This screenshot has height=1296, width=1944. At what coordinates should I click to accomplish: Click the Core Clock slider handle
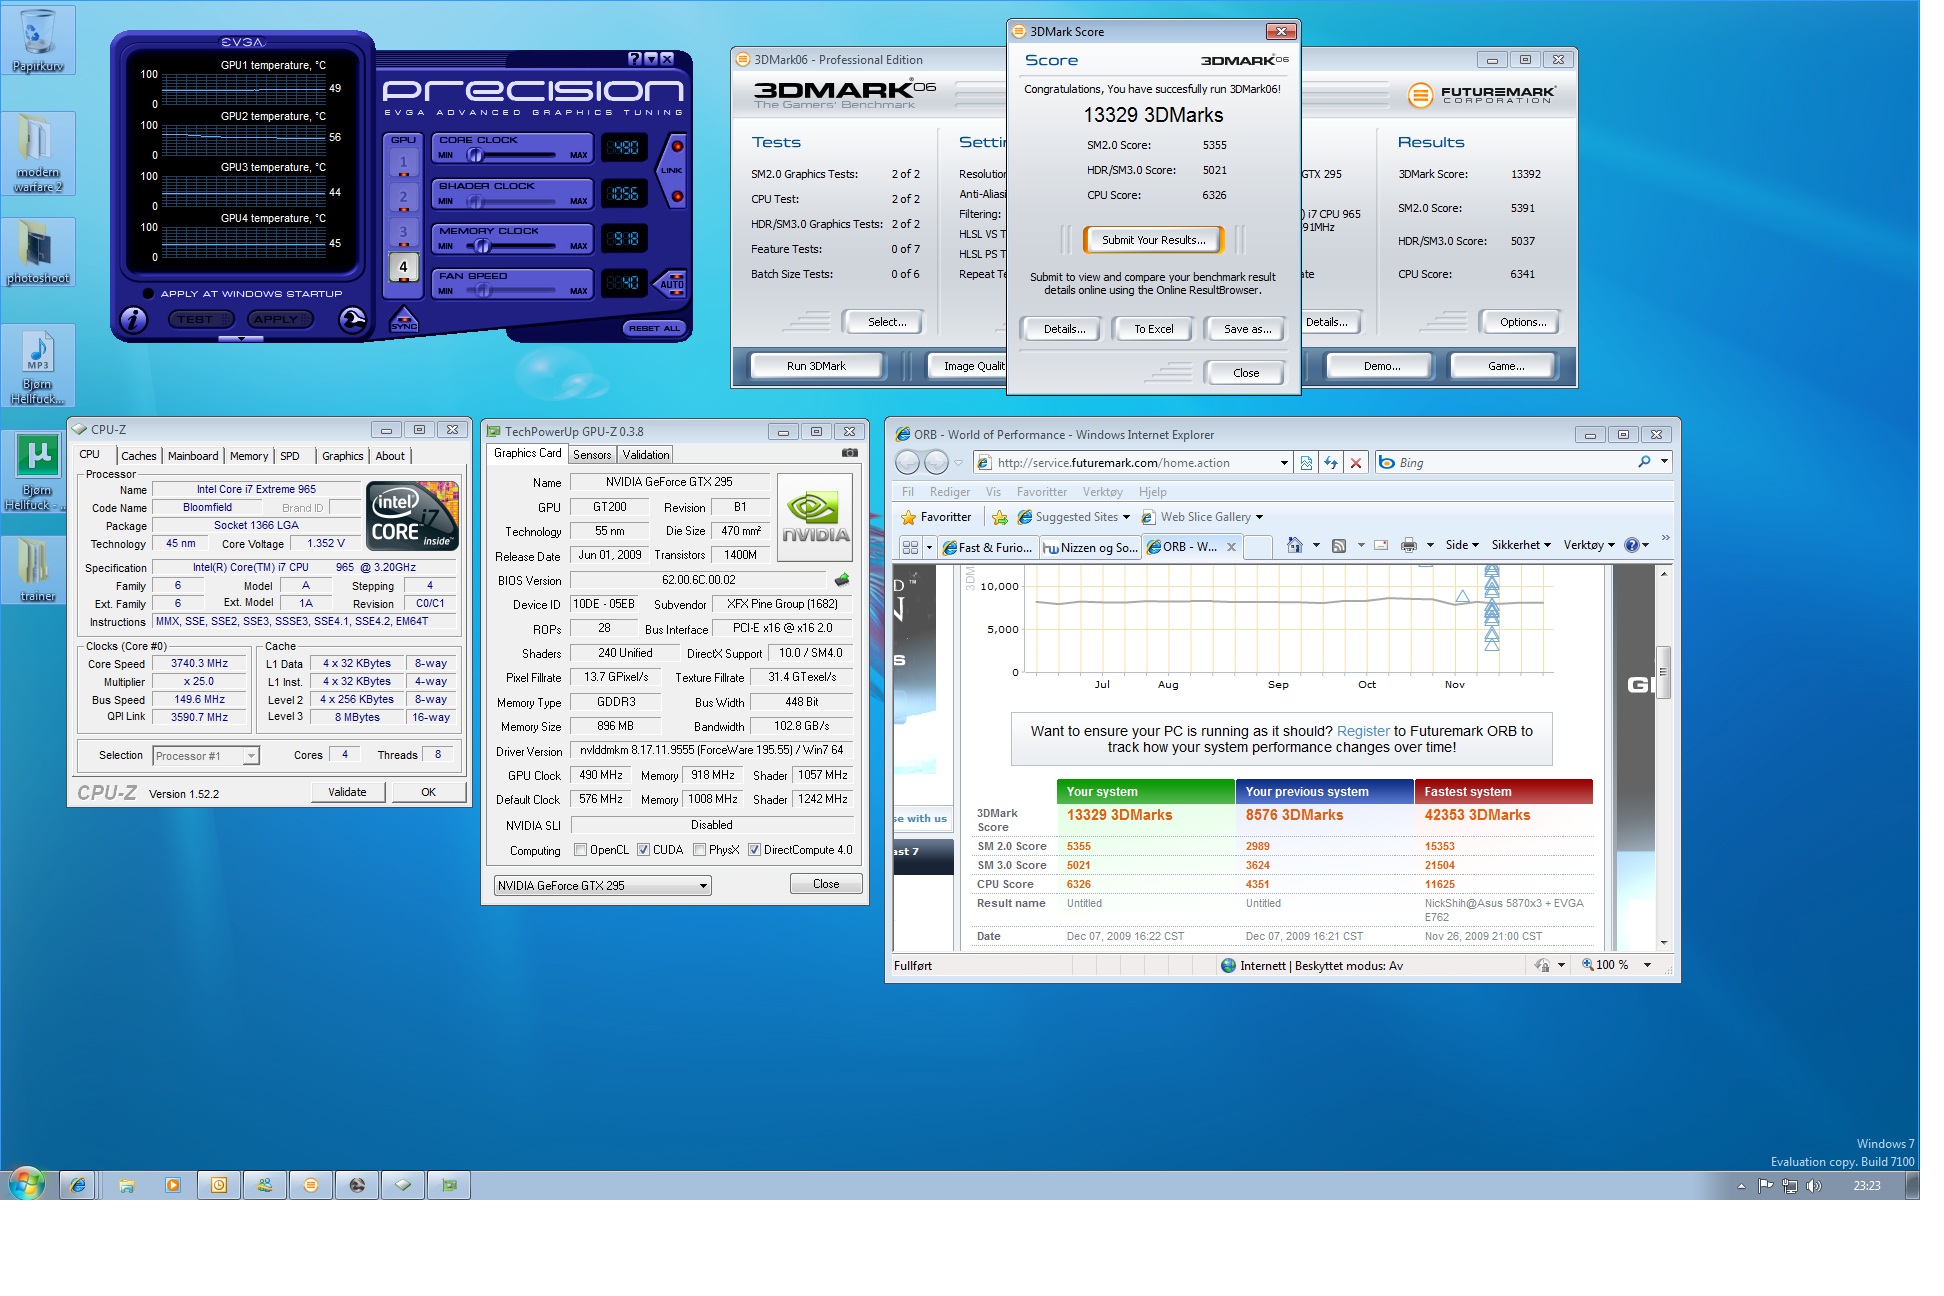click(x=476, y=155)
